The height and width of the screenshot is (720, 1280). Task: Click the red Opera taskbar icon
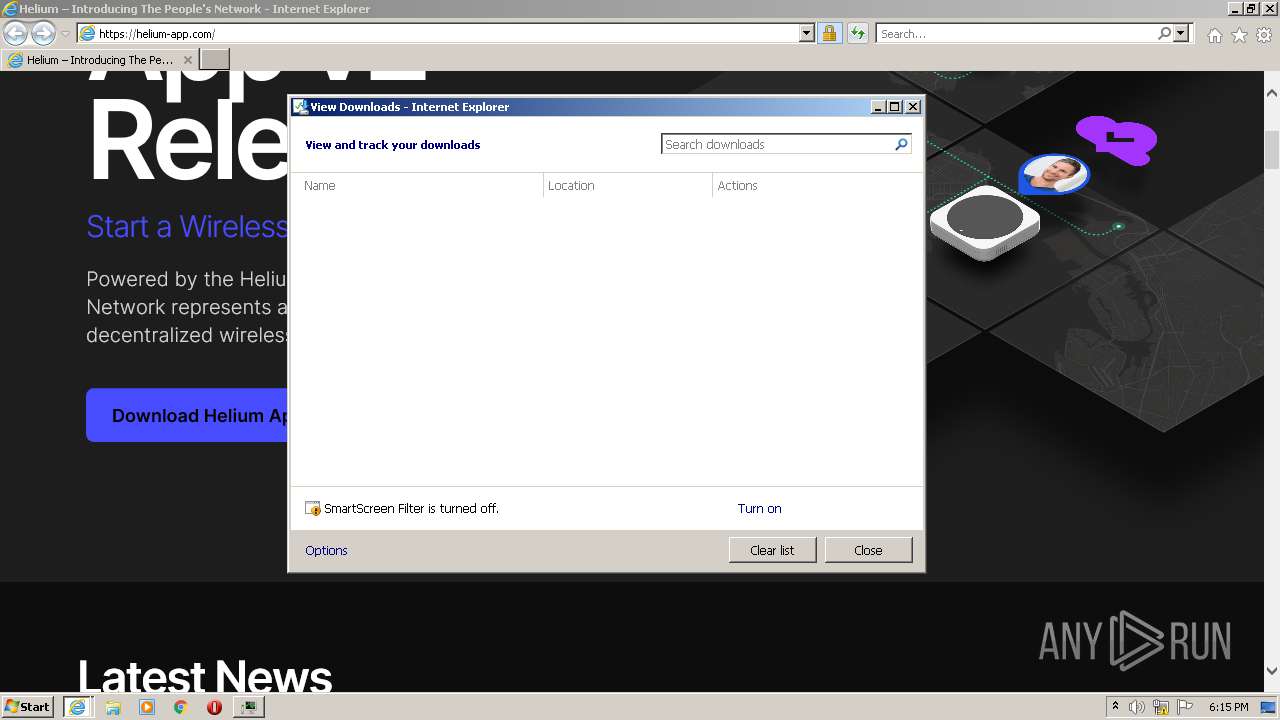tap(214, 707)
